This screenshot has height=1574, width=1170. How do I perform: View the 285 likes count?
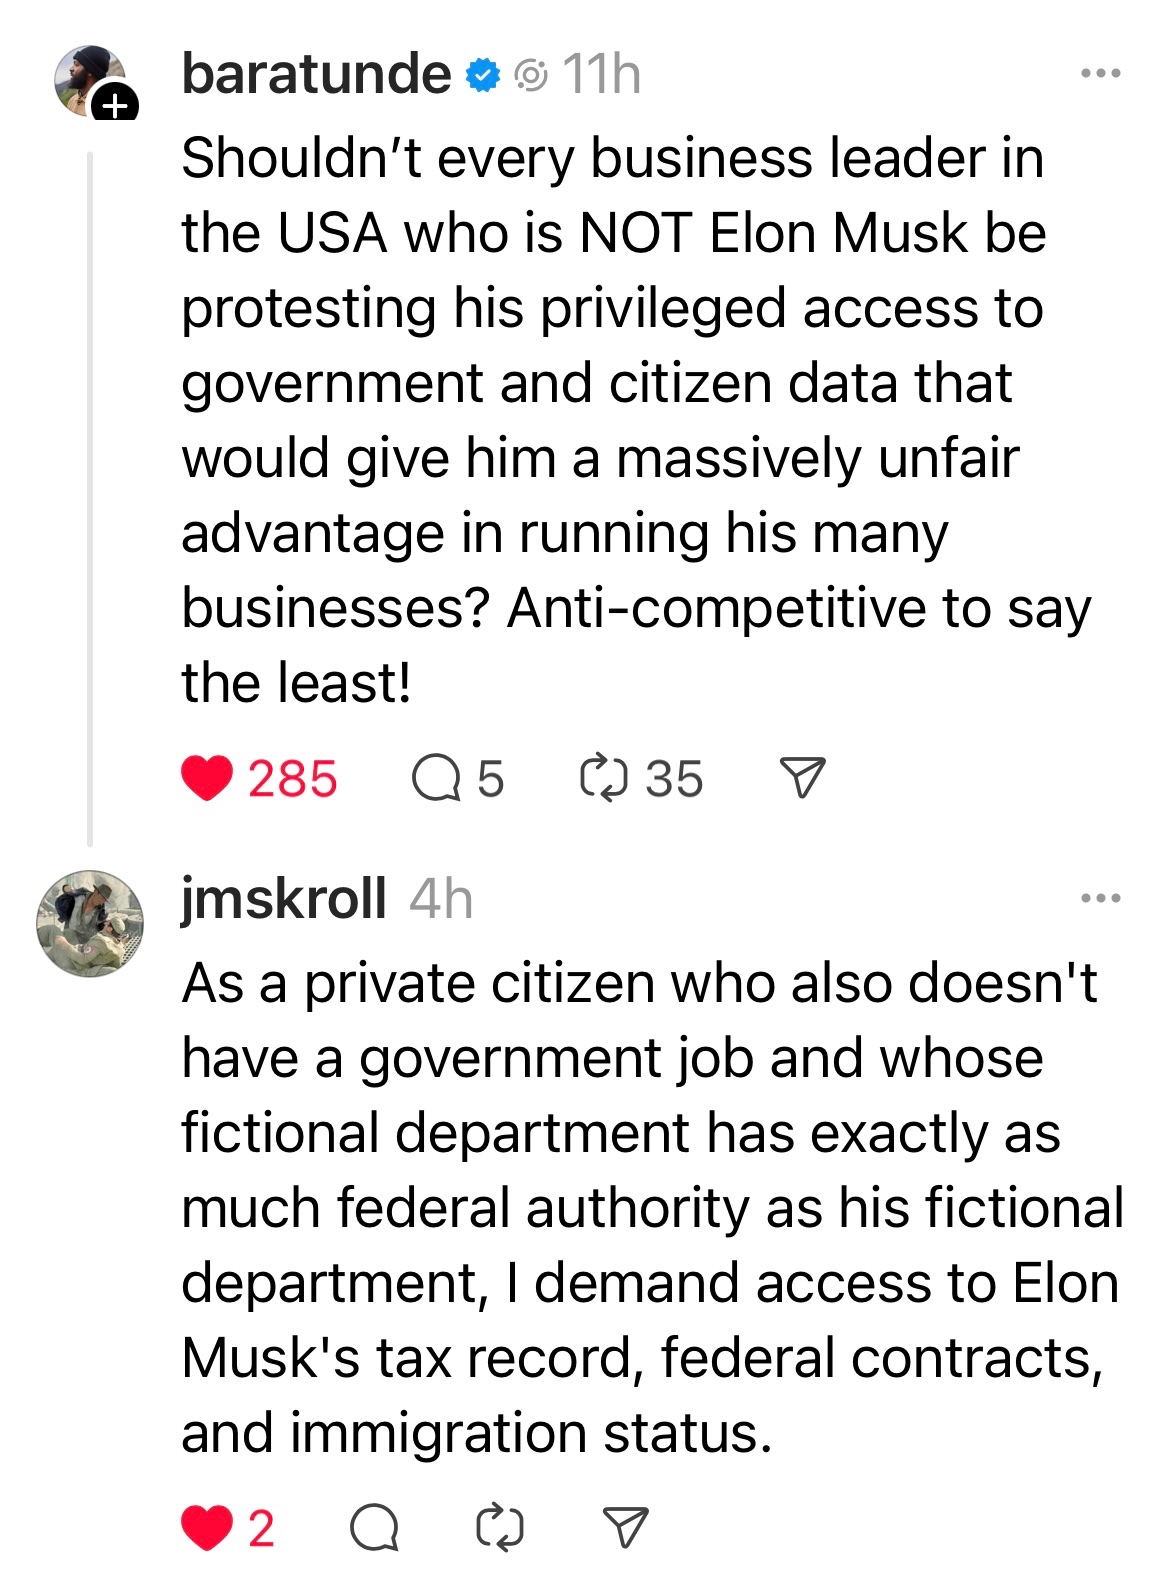click(x=292, y=779)
